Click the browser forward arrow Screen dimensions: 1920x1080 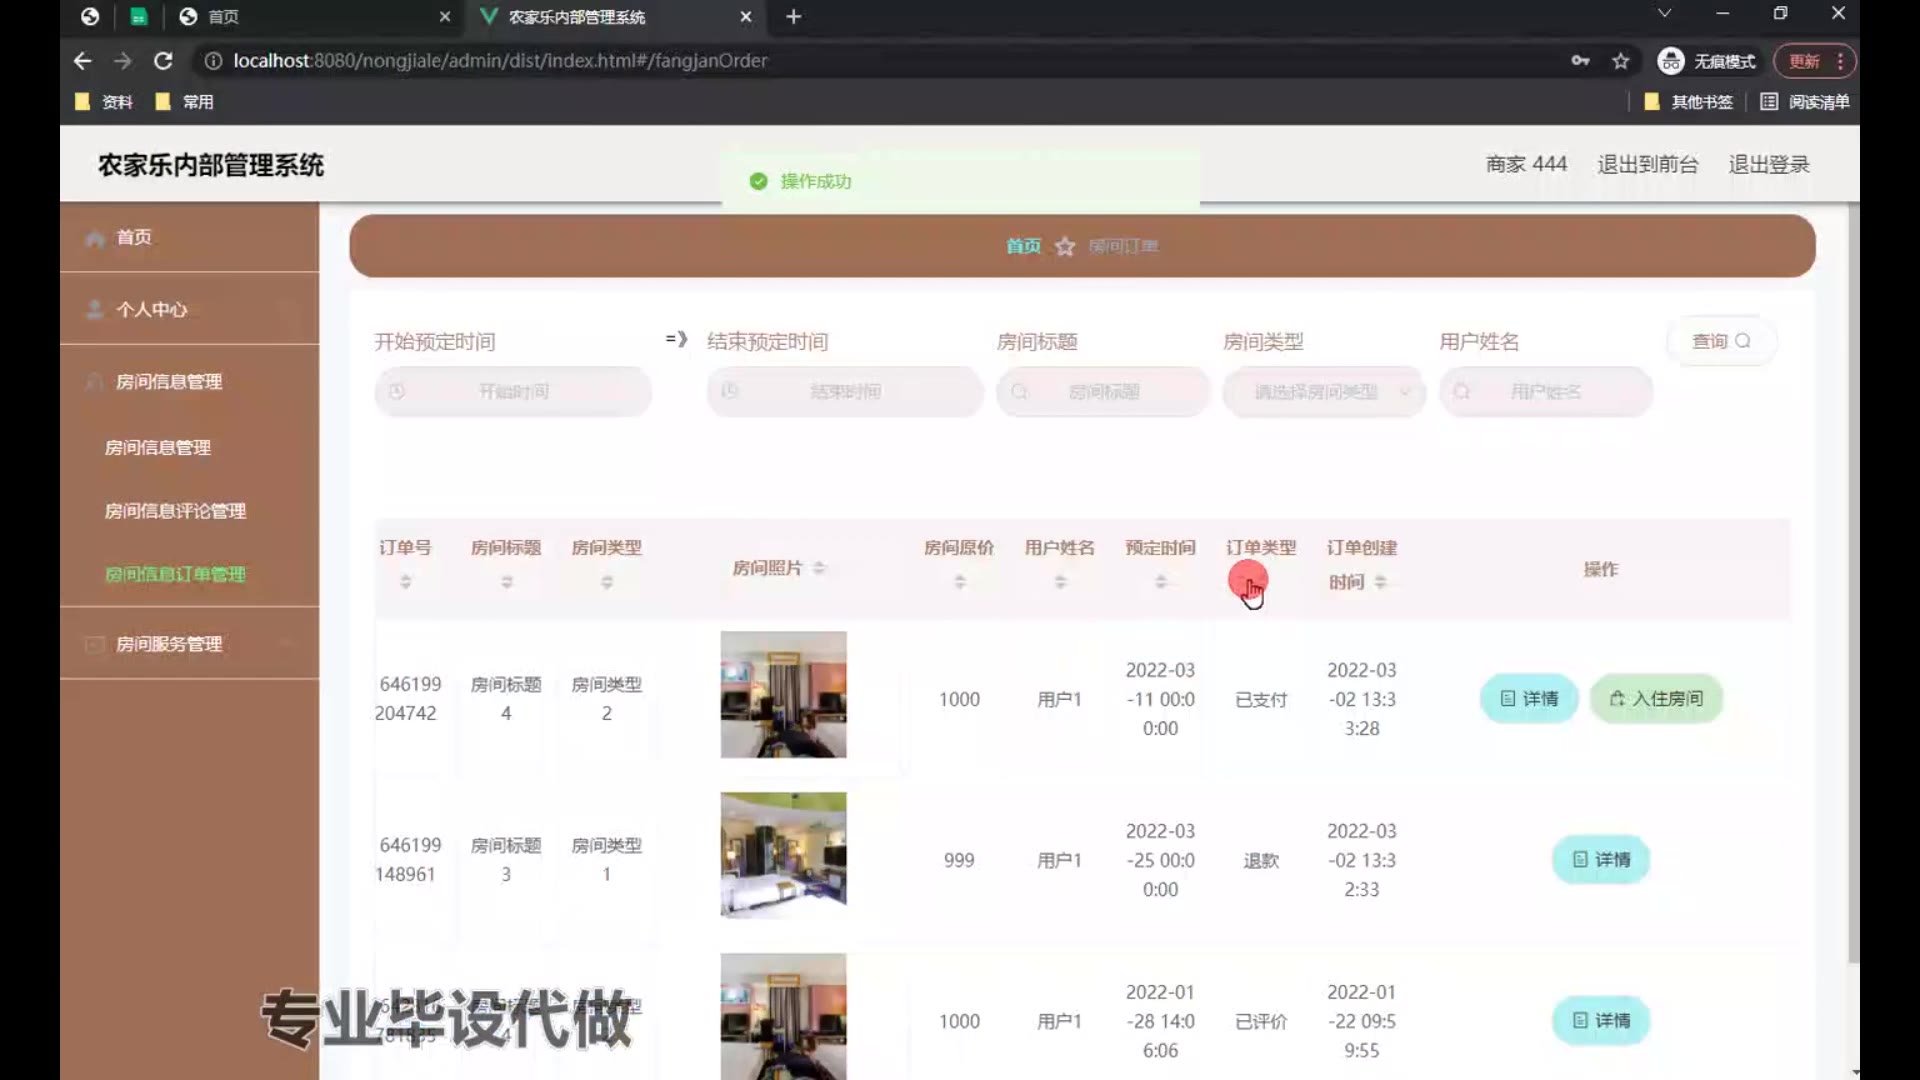pyautogui.click(x=122, y=61)
